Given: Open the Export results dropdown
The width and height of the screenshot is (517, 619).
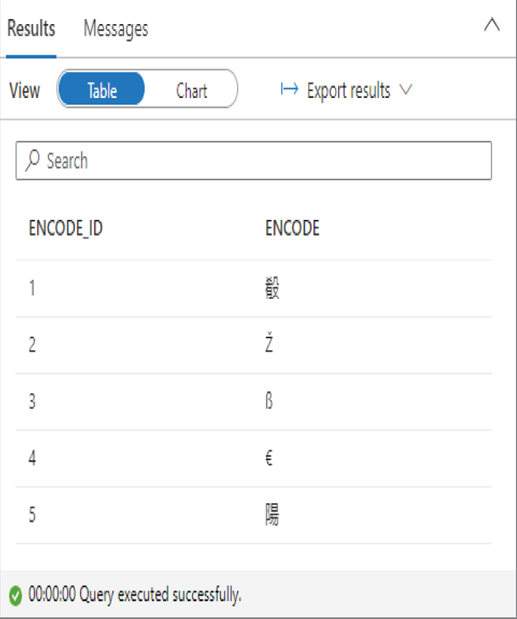Looking at the screenshot, I should (347, 90).
